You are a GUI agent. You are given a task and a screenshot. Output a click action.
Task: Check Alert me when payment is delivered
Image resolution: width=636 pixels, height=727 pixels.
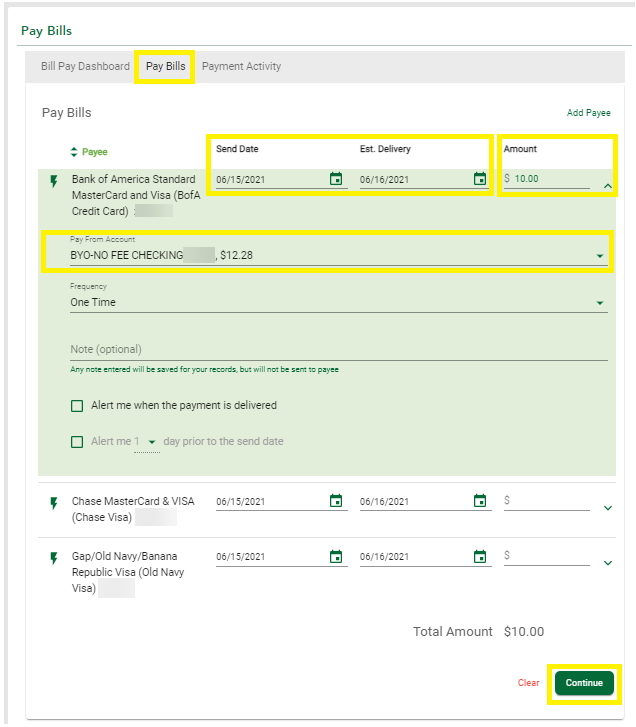pyautogui.click(x=77, y=406)
